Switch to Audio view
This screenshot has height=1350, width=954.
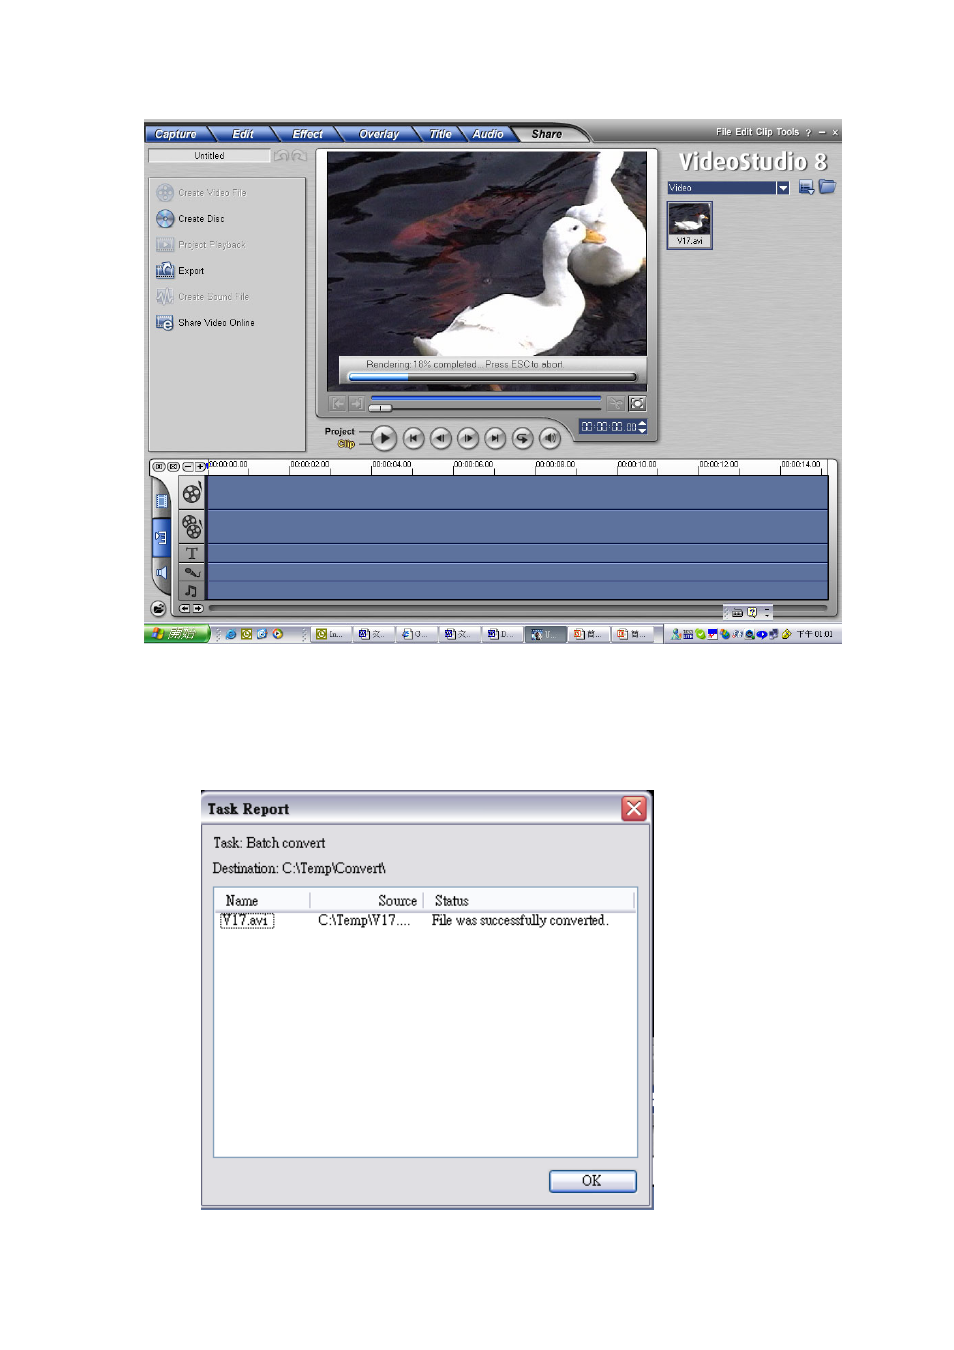162,573
